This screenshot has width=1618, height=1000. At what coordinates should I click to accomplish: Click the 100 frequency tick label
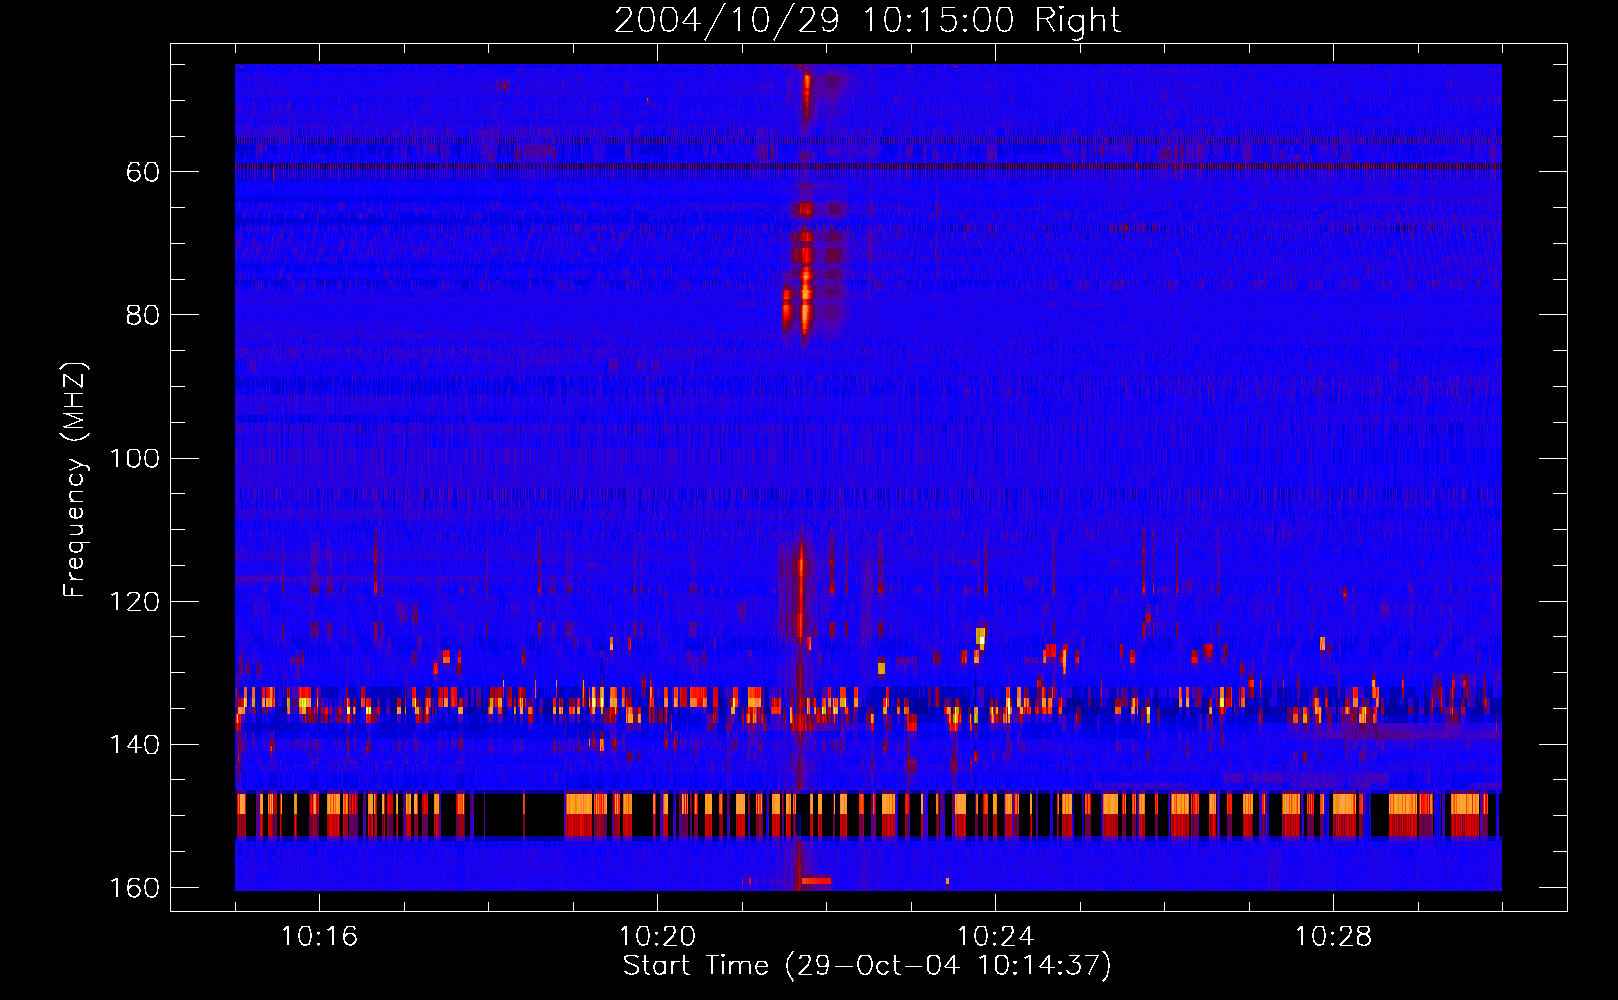(135, 459)
